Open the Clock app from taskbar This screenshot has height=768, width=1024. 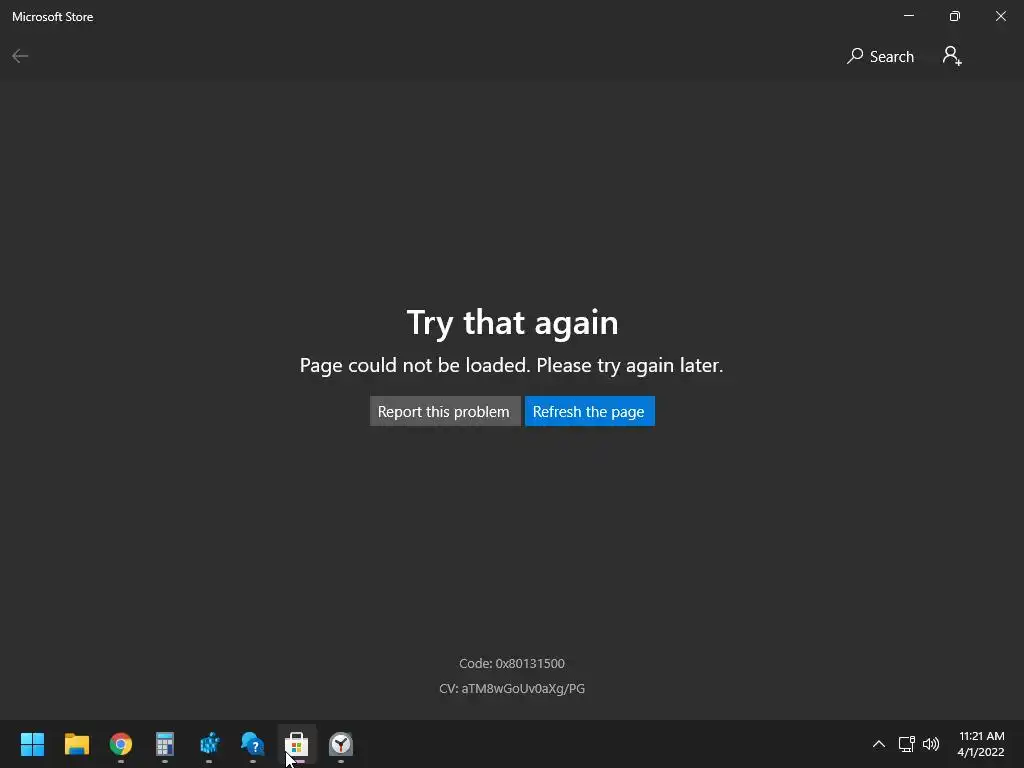341,744
